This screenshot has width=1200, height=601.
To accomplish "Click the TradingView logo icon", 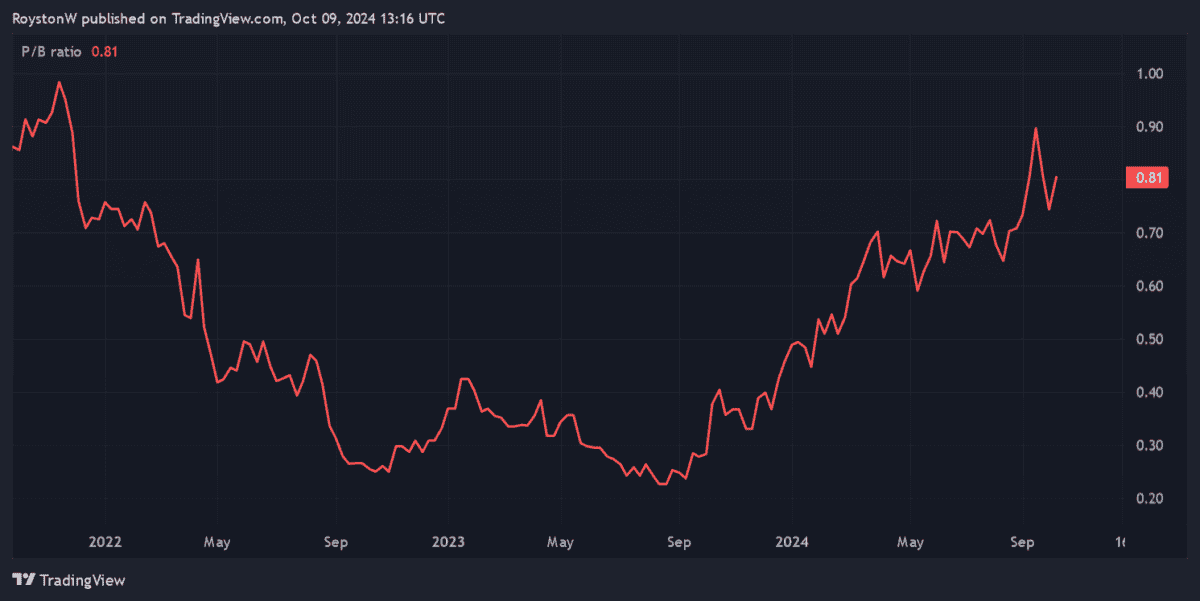I will coord(24,580).
